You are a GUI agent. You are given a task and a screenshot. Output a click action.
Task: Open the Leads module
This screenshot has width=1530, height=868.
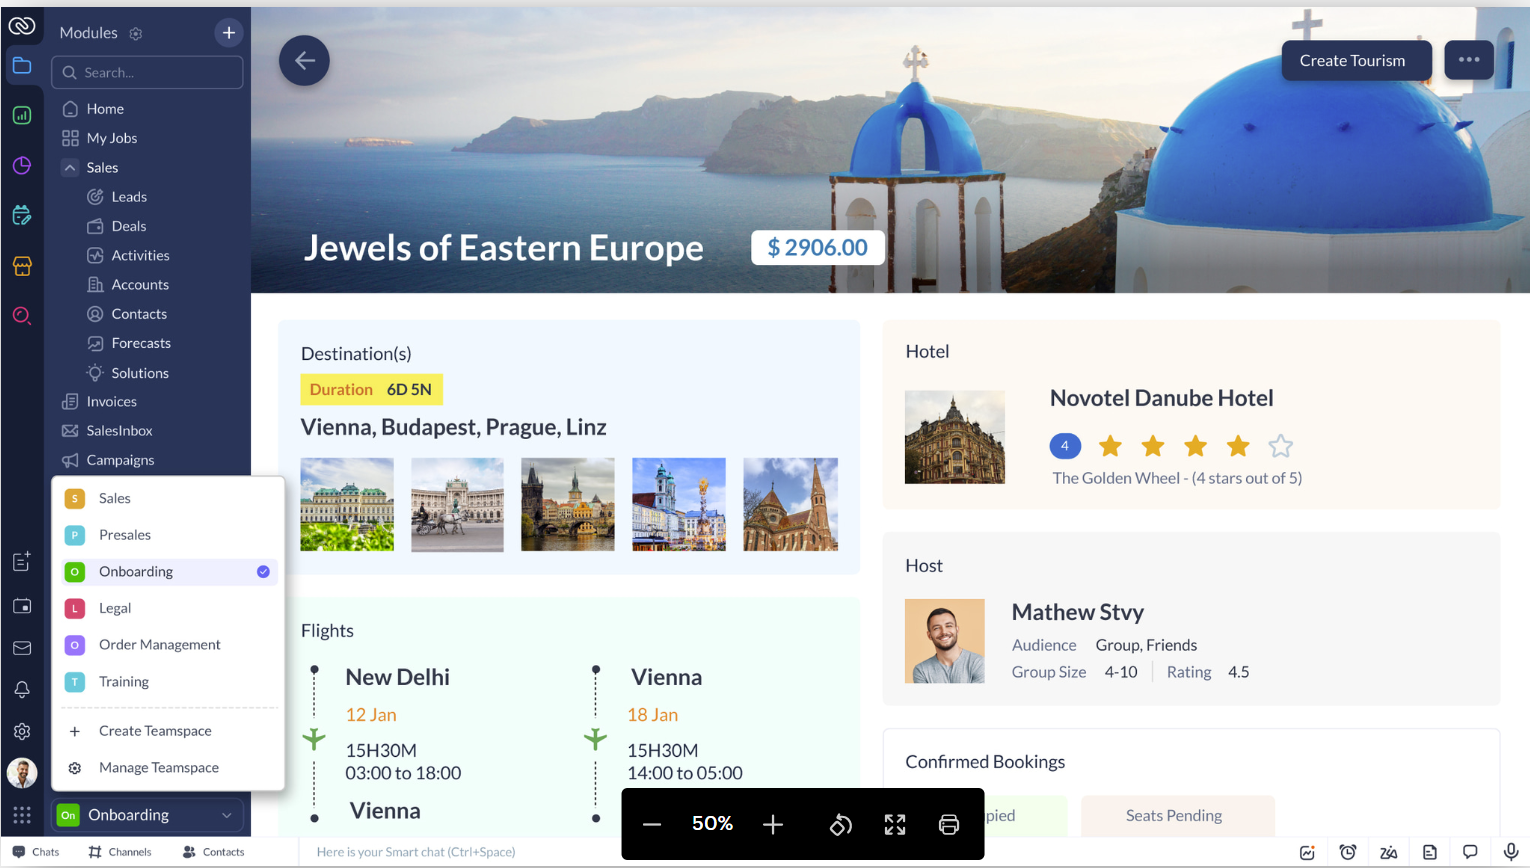click(x=129, y=197)
